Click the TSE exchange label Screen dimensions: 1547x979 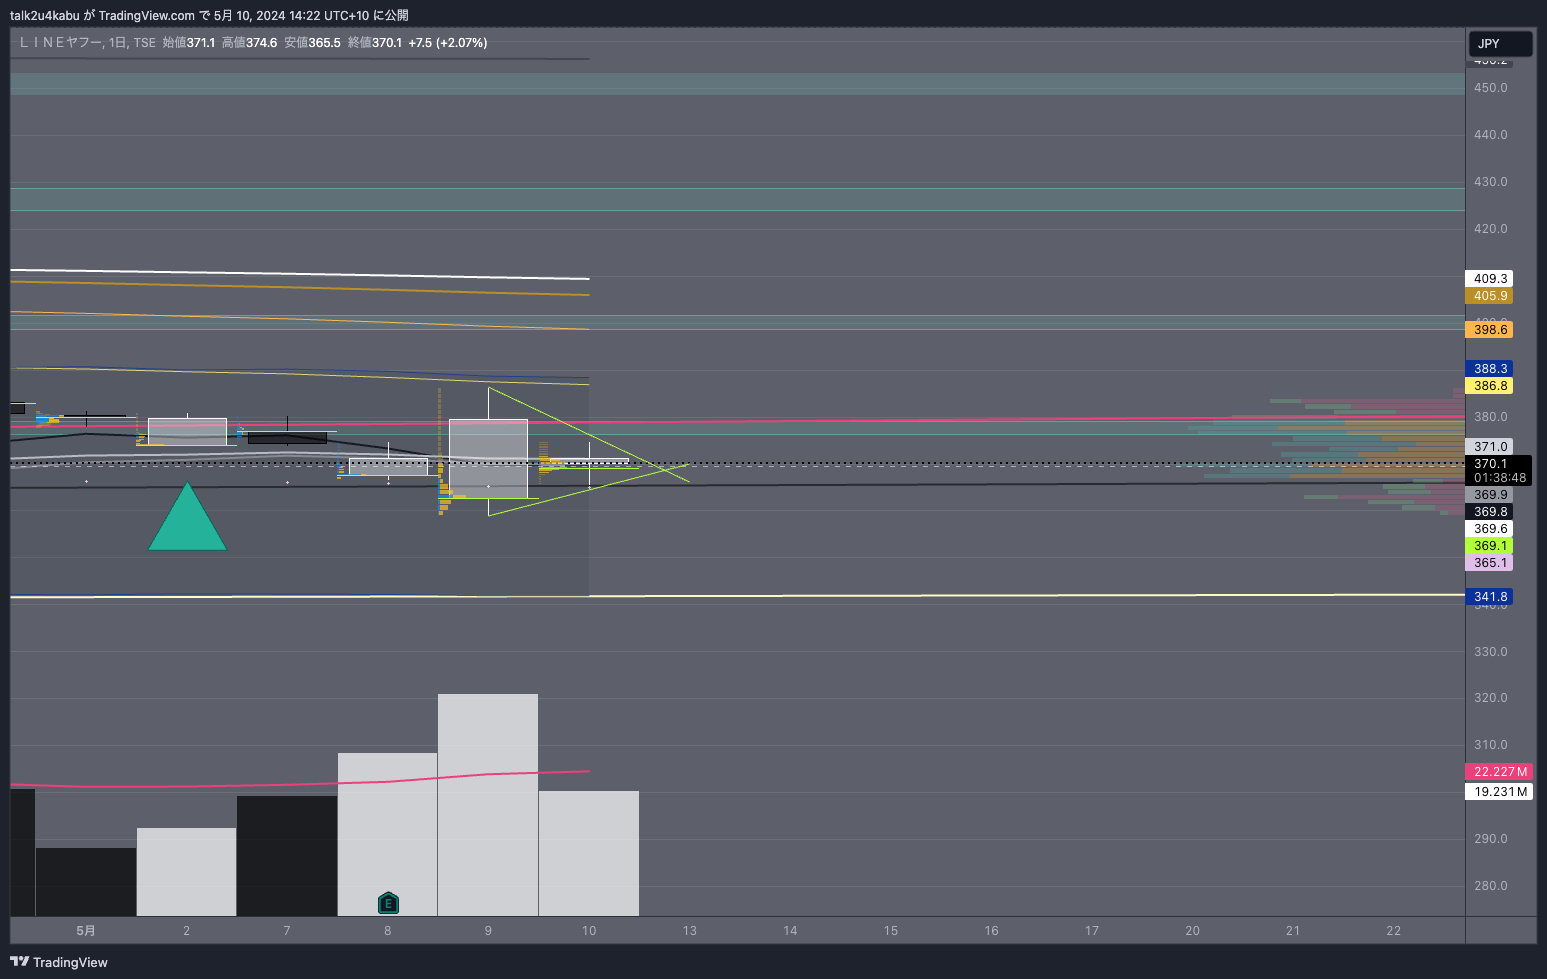coord(145,43)
